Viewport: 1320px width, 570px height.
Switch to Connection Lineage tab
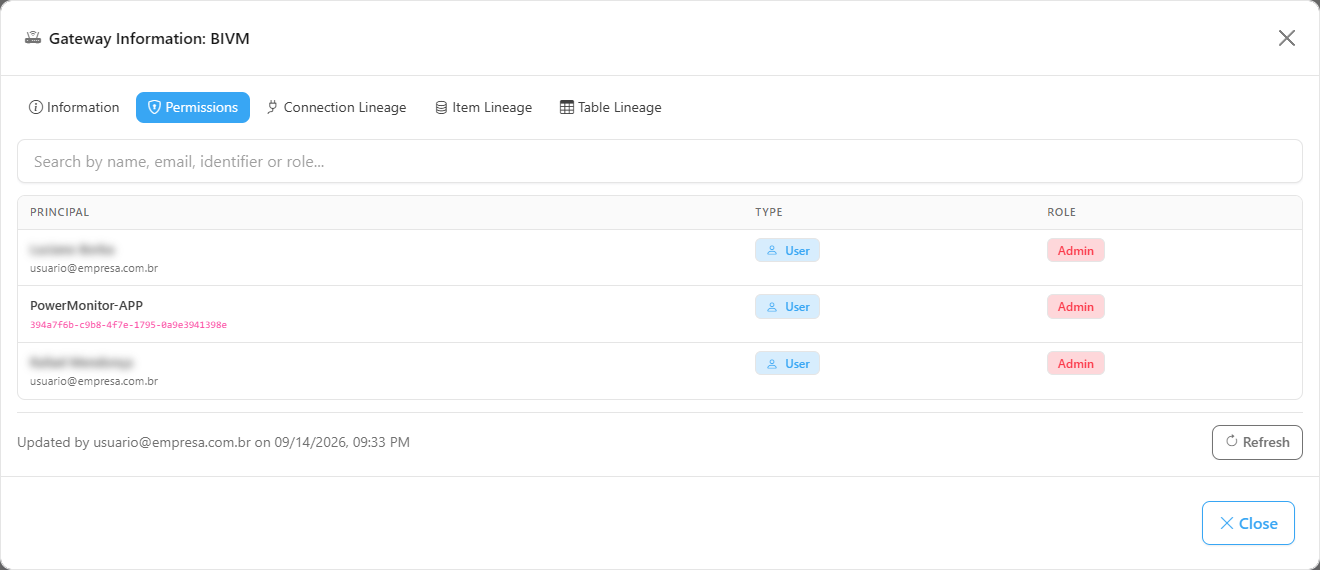pyautogui.click(x=336, y=107)
